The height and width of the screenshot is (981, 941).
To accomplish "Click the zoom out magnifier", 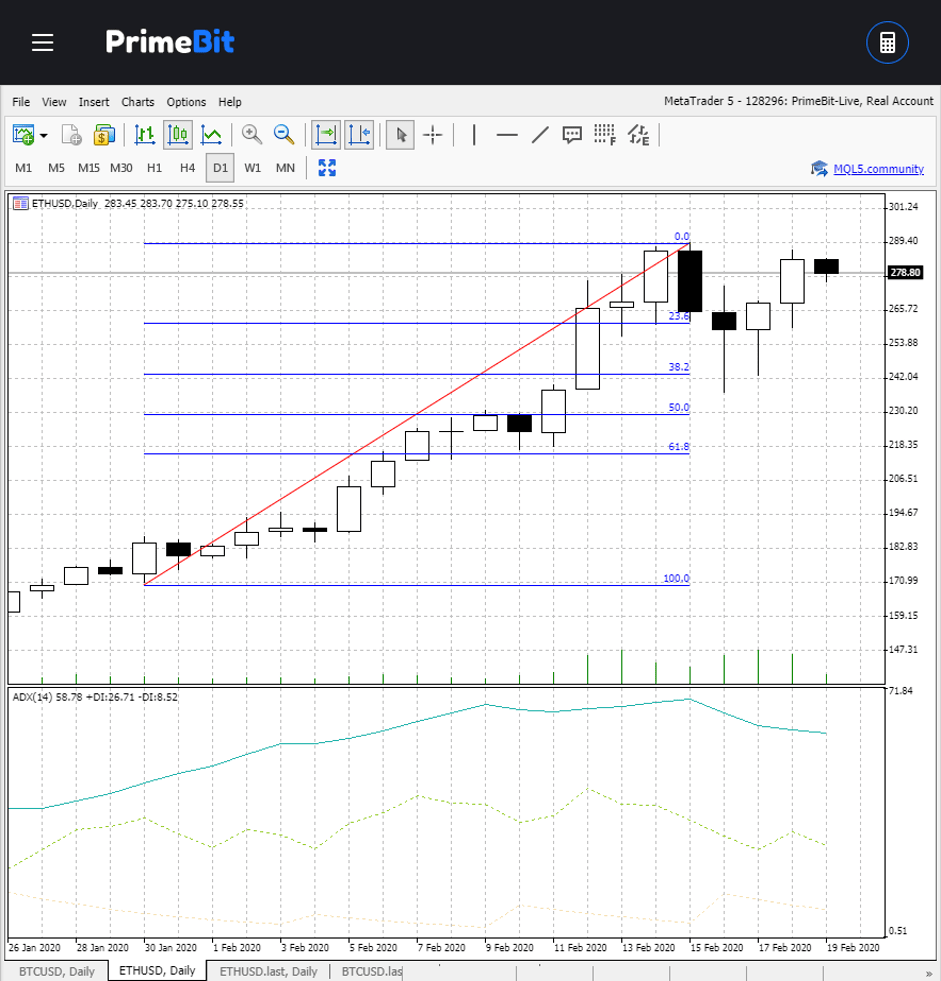I will 284,135.
